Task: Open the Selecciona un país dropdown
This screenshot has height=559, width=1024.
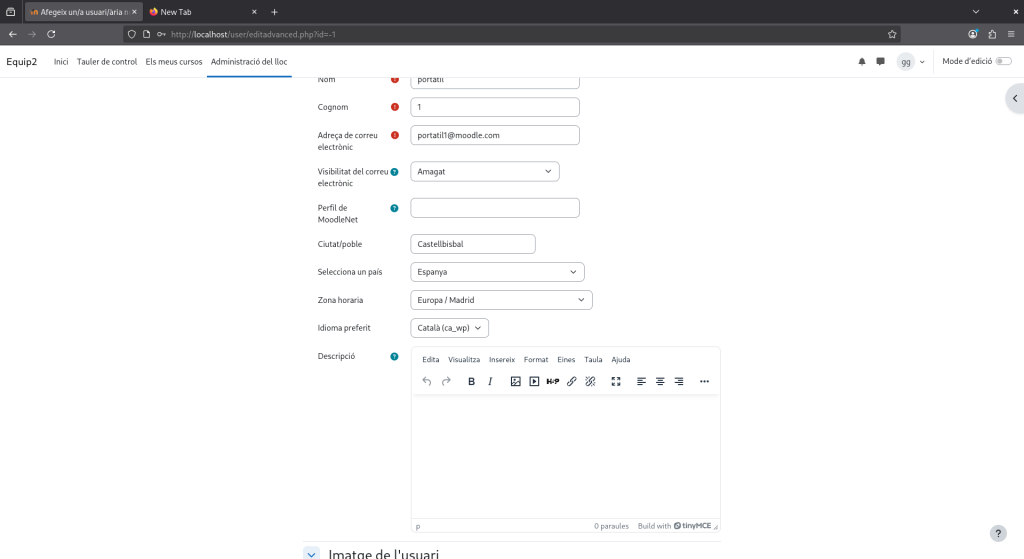Action: click(497, 272)
